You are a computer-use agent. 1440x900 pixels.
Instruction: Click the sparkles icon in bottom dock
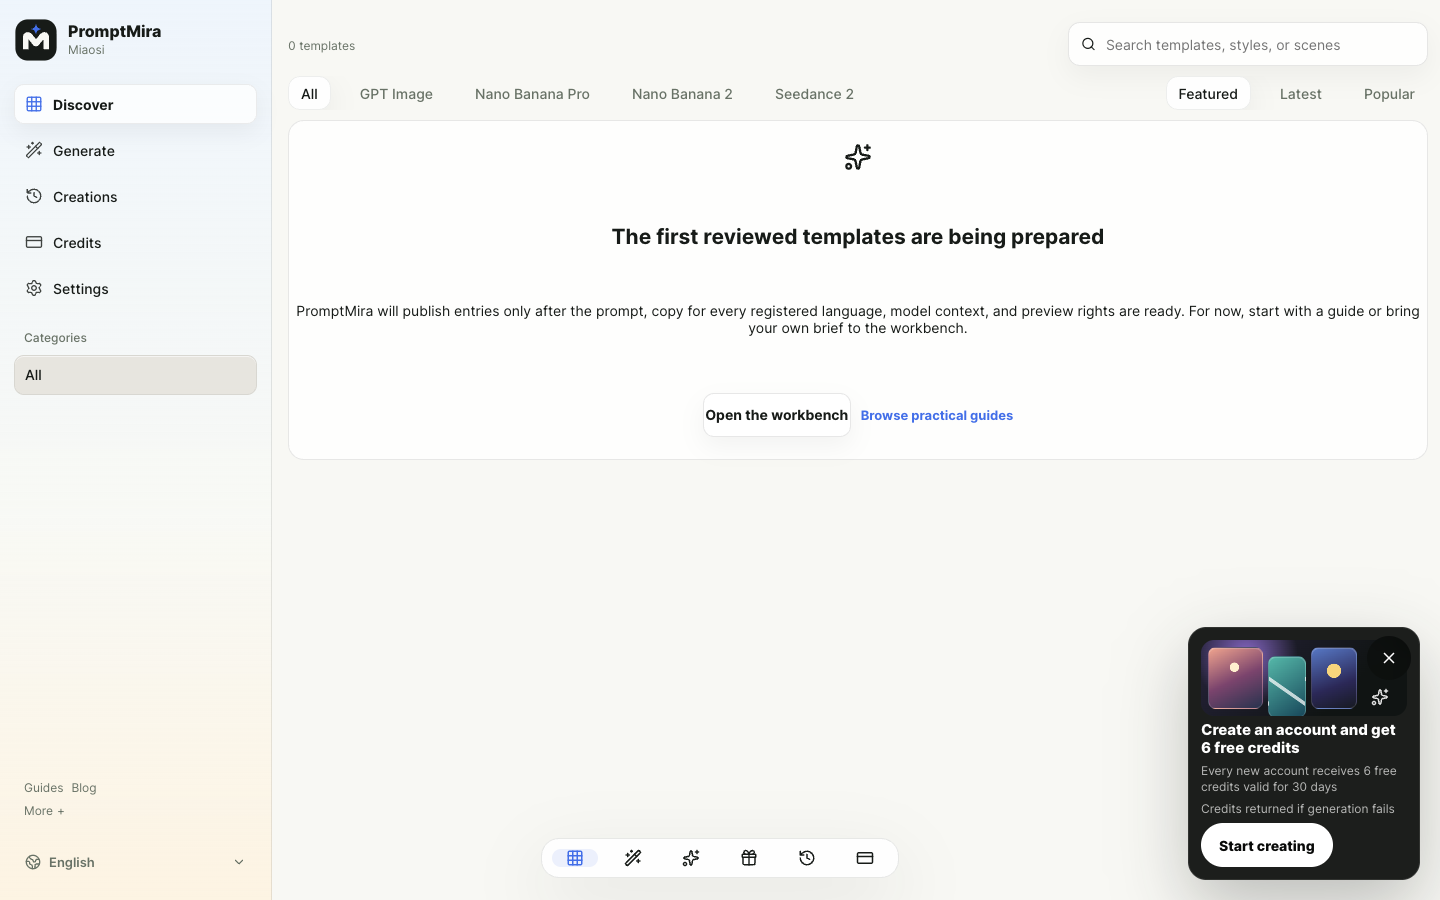point(691,858)
